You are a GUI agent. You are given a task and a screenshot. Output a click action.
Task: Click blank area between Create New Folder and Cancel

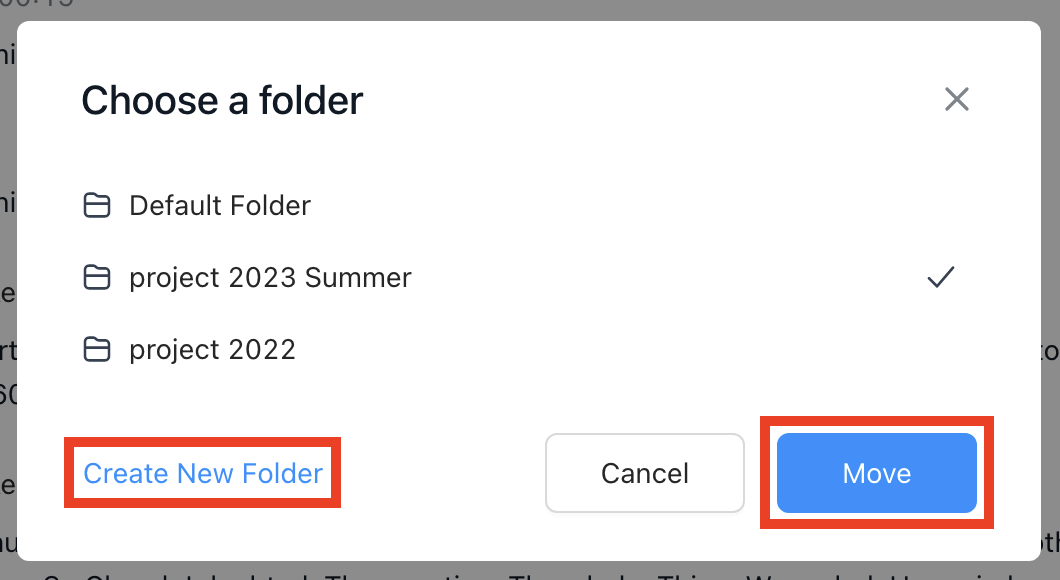pos(443,473)
